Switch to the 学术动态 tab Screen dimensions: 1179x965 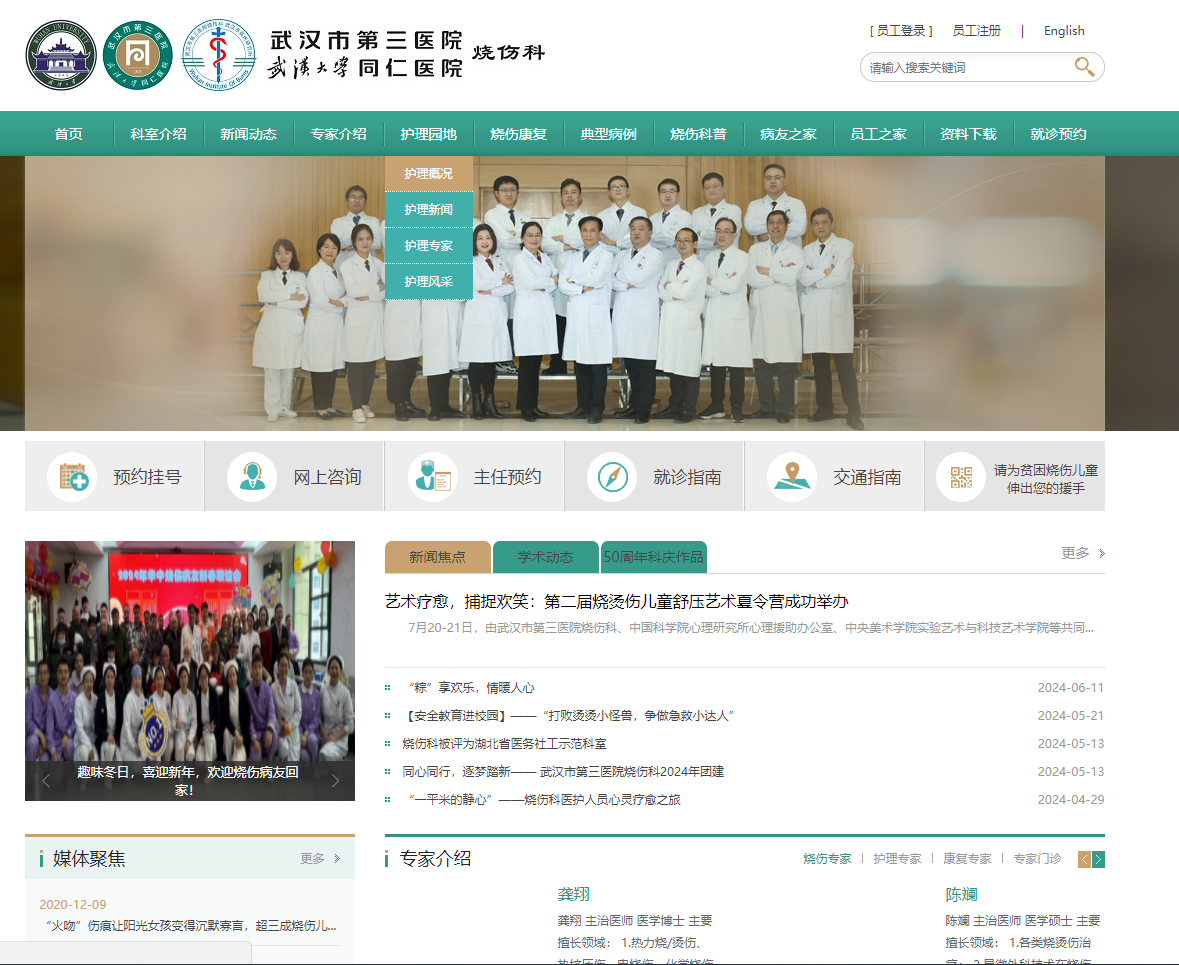coord(546,557)
